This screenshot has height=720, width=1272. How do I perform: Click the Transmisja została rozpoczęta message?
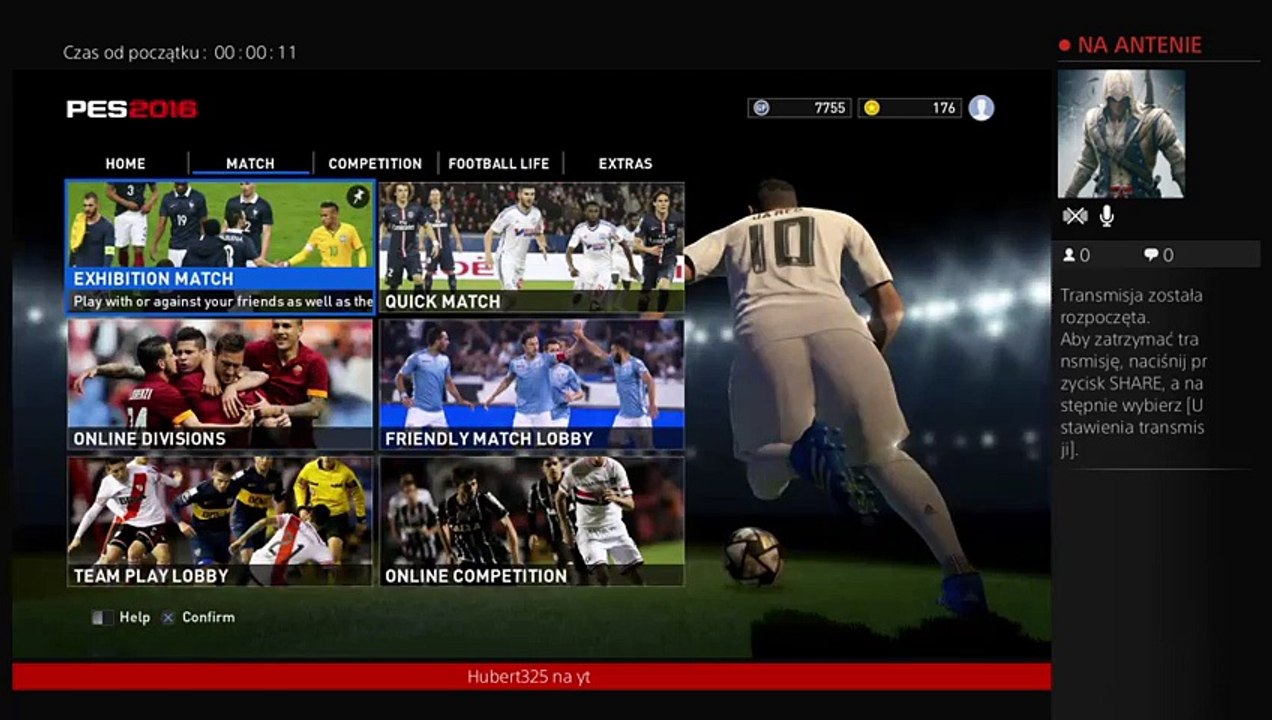pos(1132,372)
